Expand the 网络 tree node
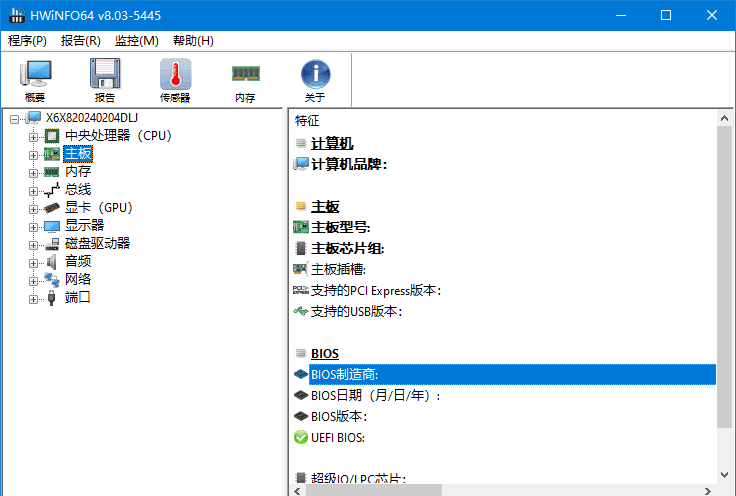 tap(33, 281)
